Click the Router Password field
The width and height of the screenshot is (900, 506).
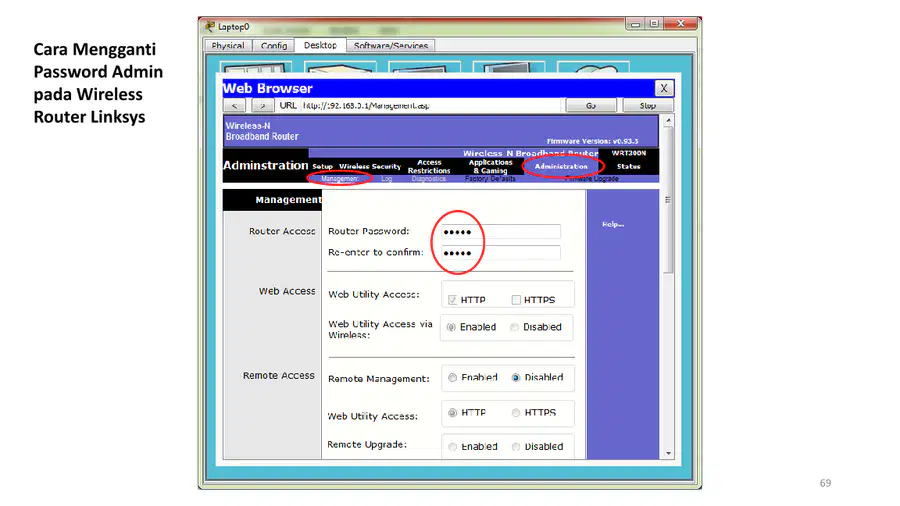pos(501,232)
